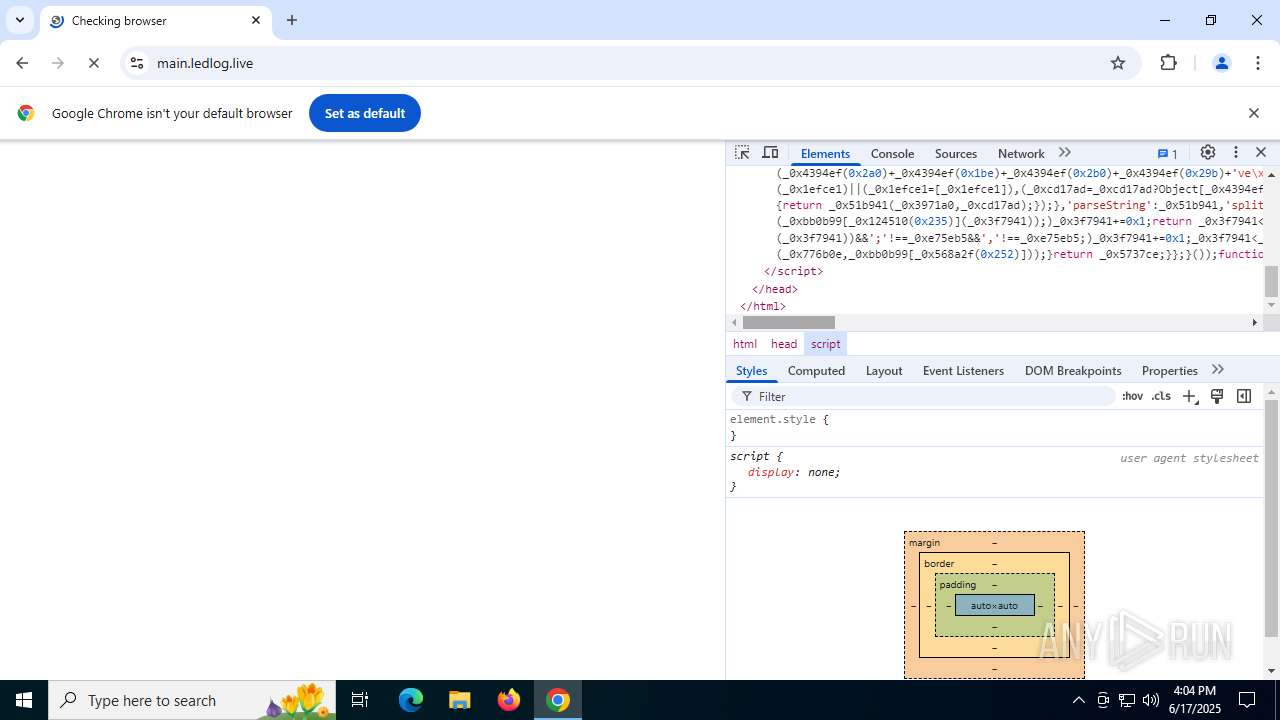
Task: Select the Elements tab
Action: point(825,153)
